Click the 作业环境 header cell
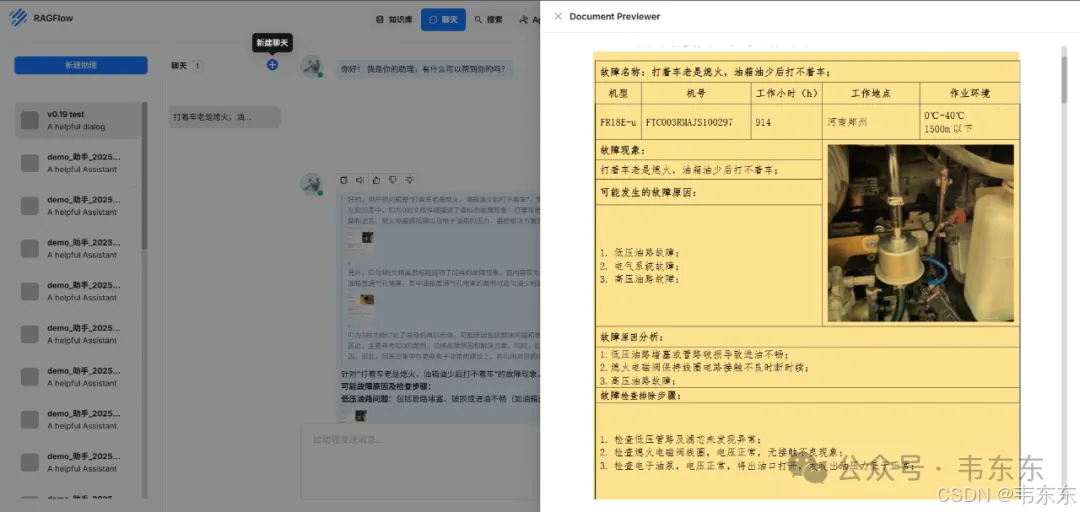Image resolution: width=1080 pixels, height=512 pixels. click(969, 93)
